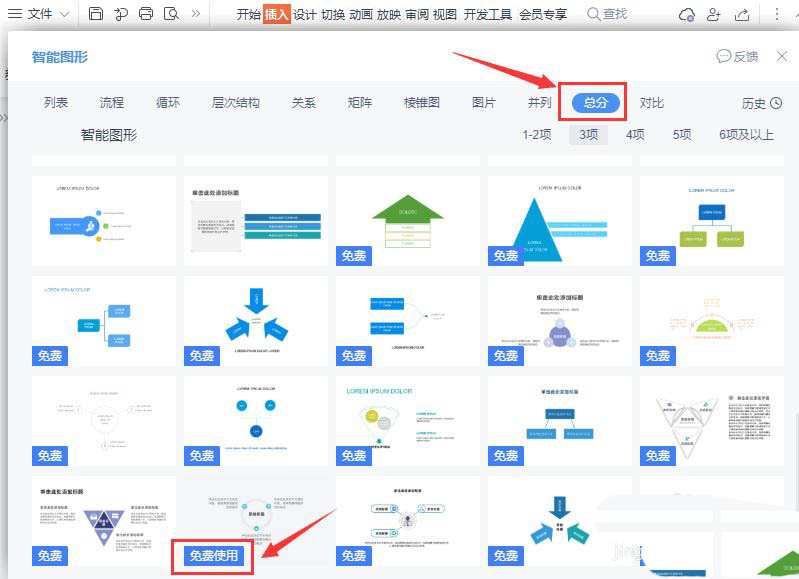Image resolution: width=799 pixels, height=579 pixels.
Task: Open the vertical three-dot more menu
Action: coord(777,14)
